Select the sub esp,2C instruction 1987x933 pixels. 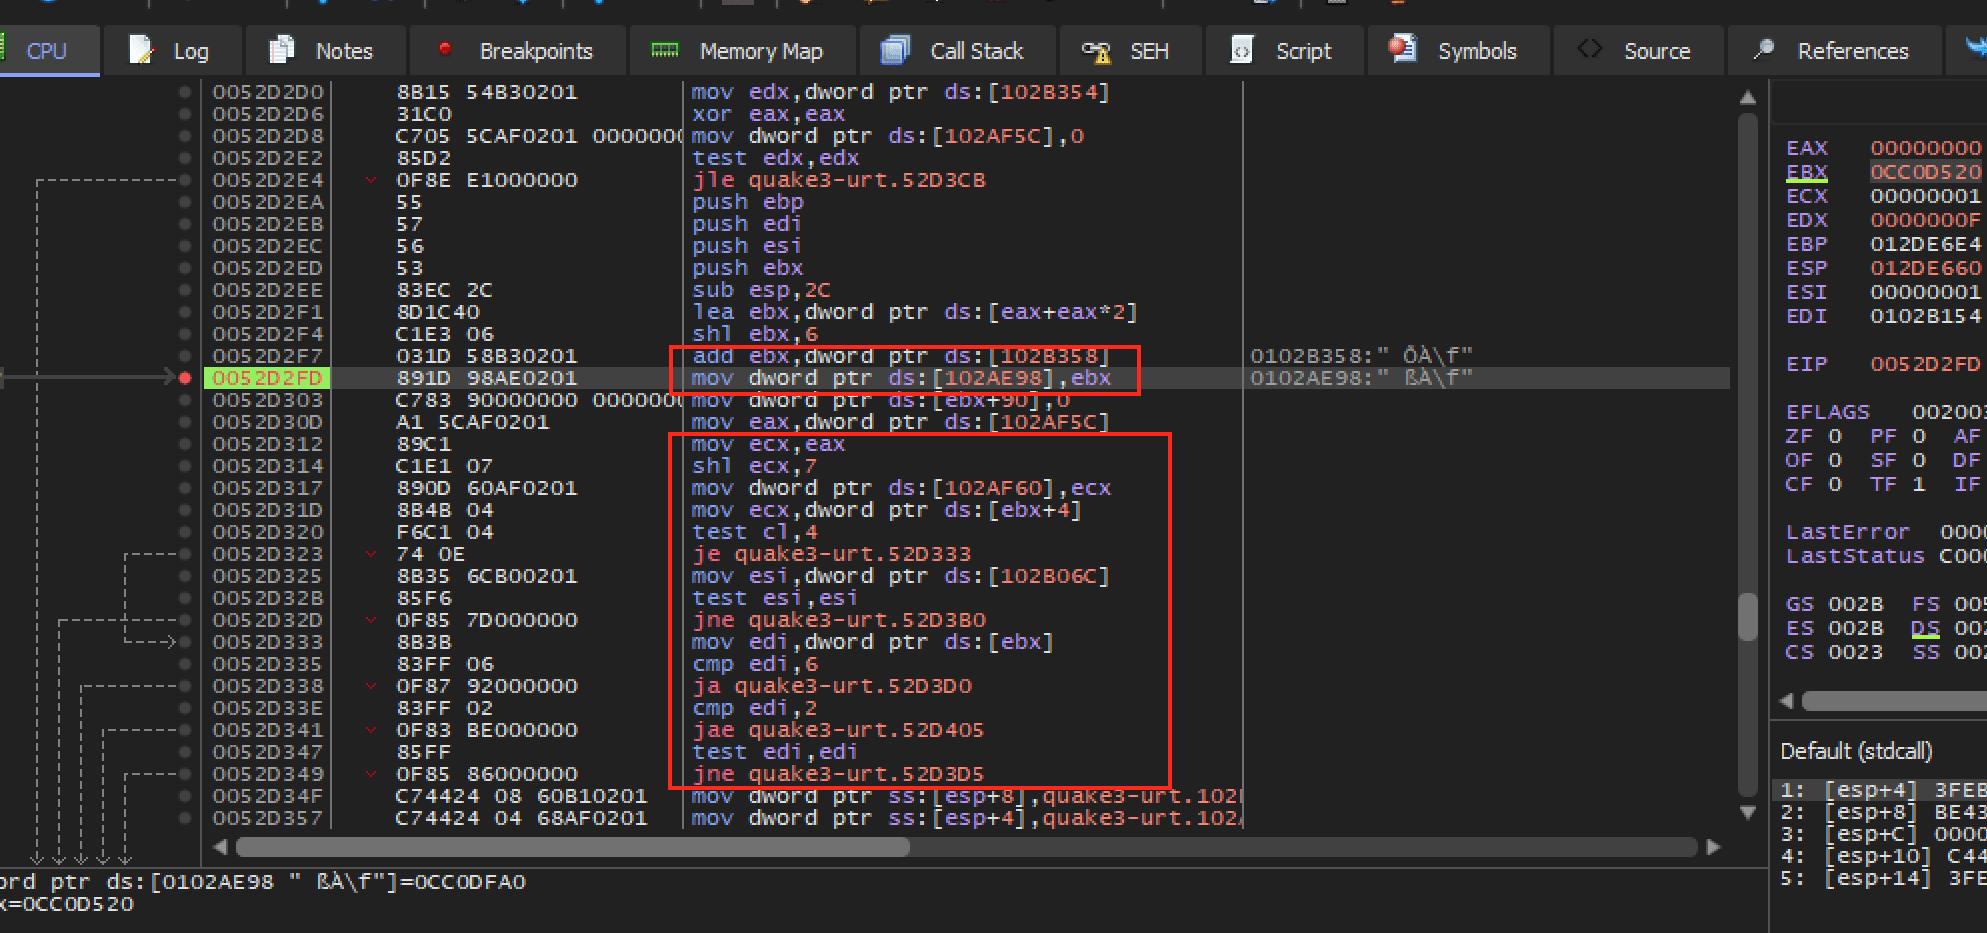(761, 290)
